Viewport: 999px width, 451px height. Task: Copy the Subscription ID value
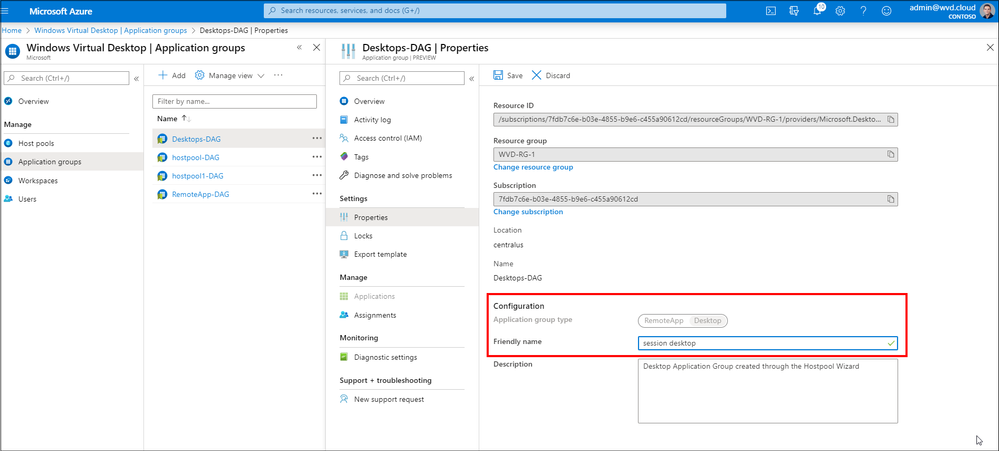891,199
